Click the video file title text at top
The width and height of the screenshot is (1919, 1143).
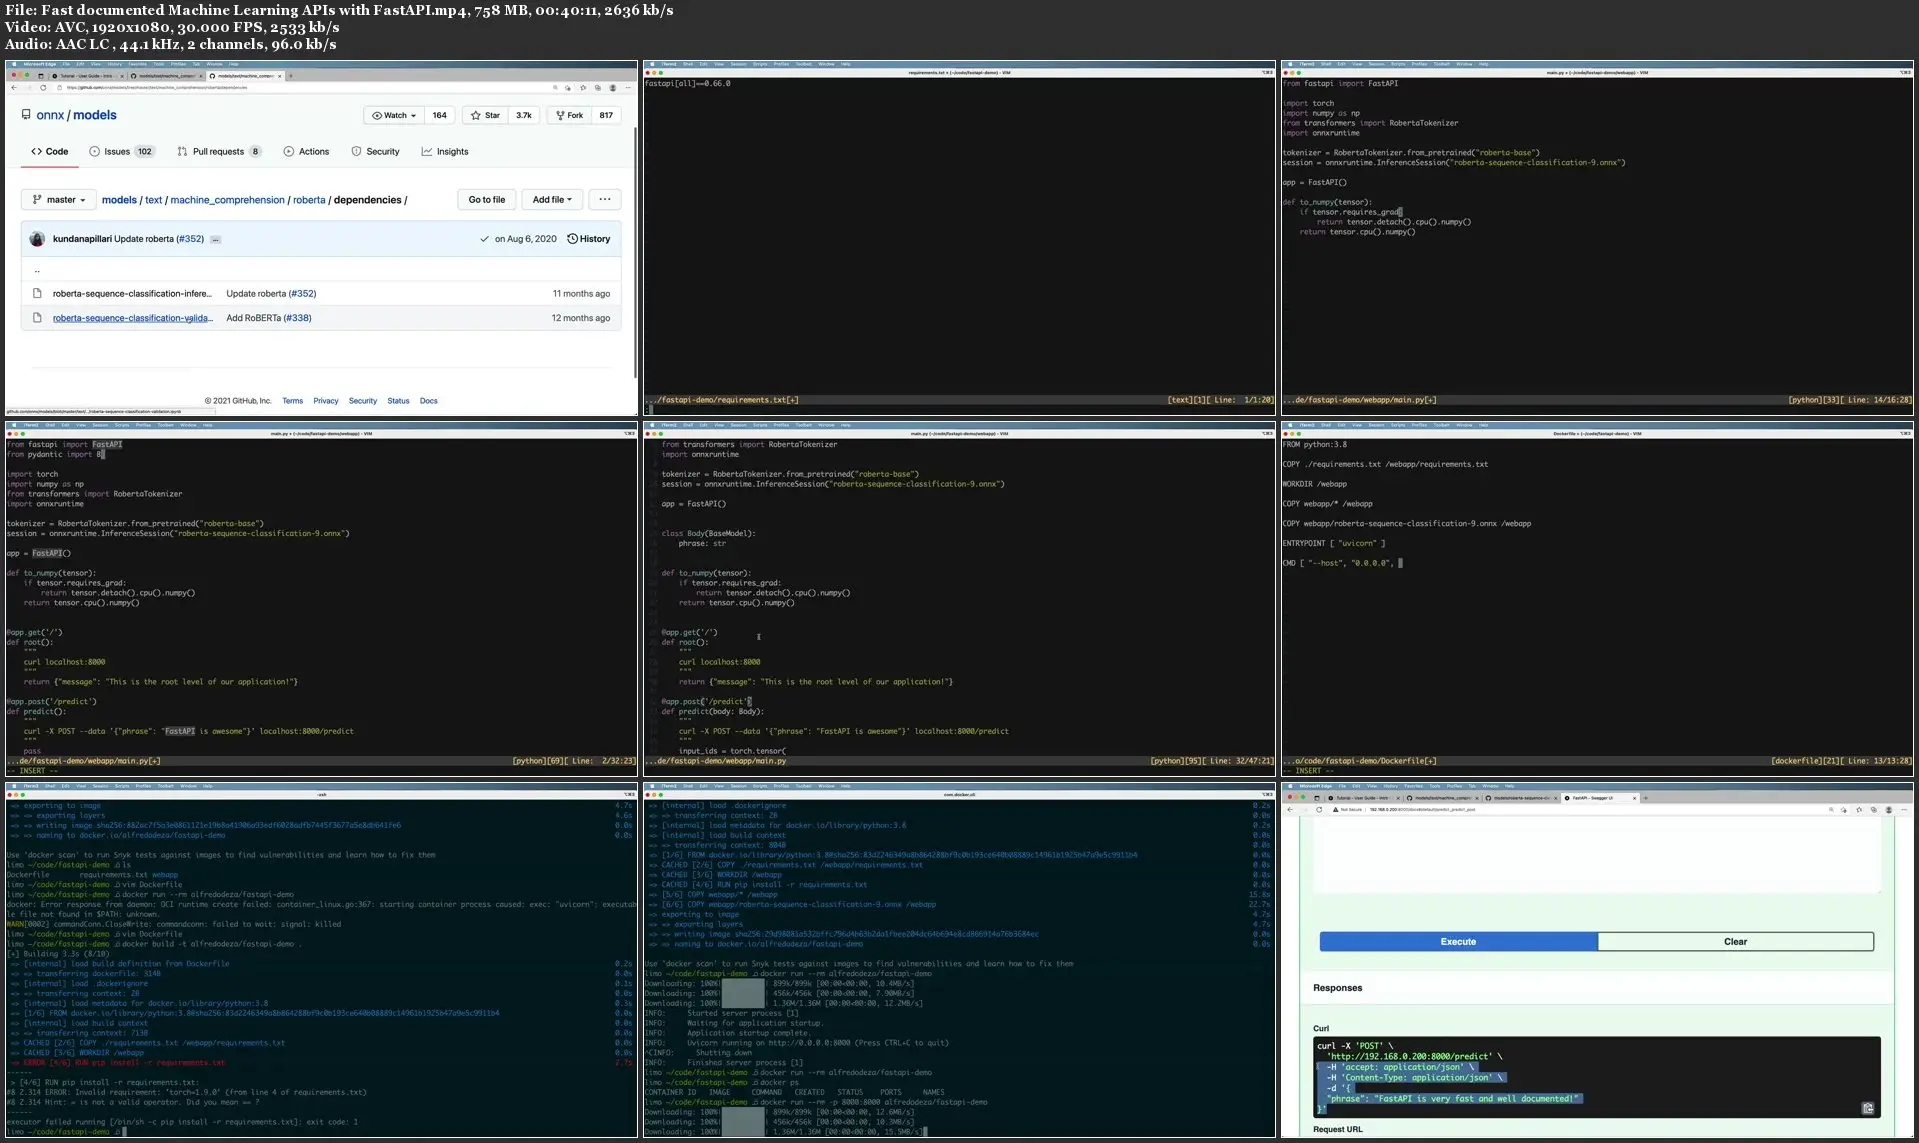[338, 10]
